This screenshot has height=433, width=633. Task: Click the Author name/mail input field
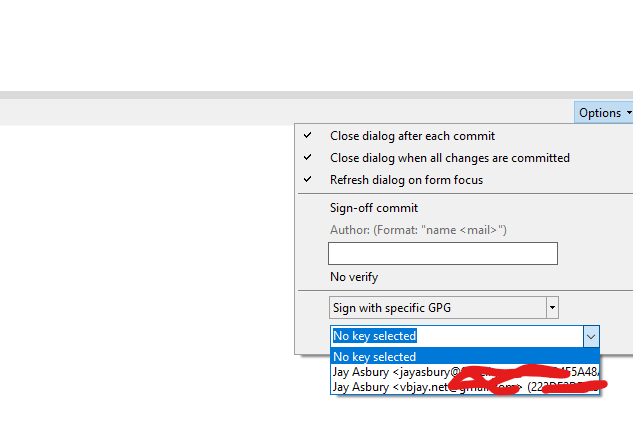click(443, 253)
